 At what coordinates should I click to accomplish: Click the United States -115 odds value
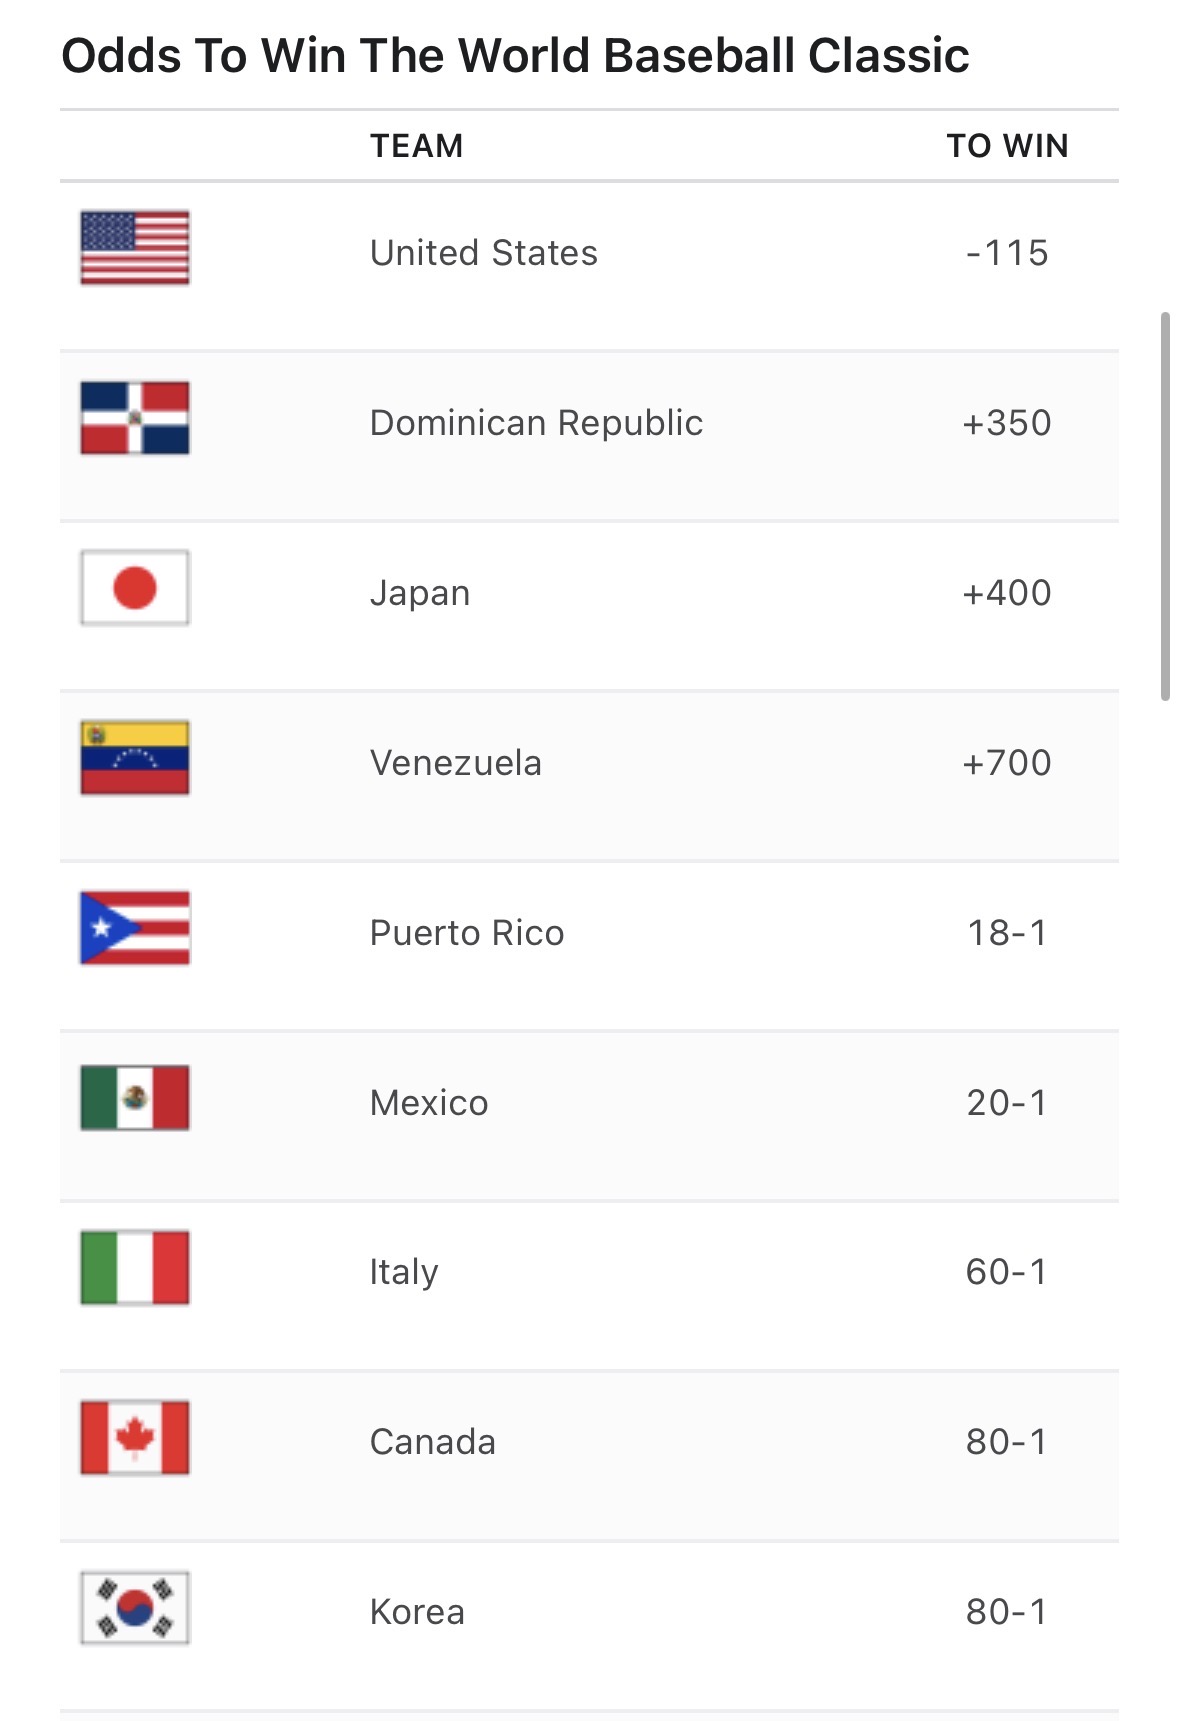(x=1007, y=253)
